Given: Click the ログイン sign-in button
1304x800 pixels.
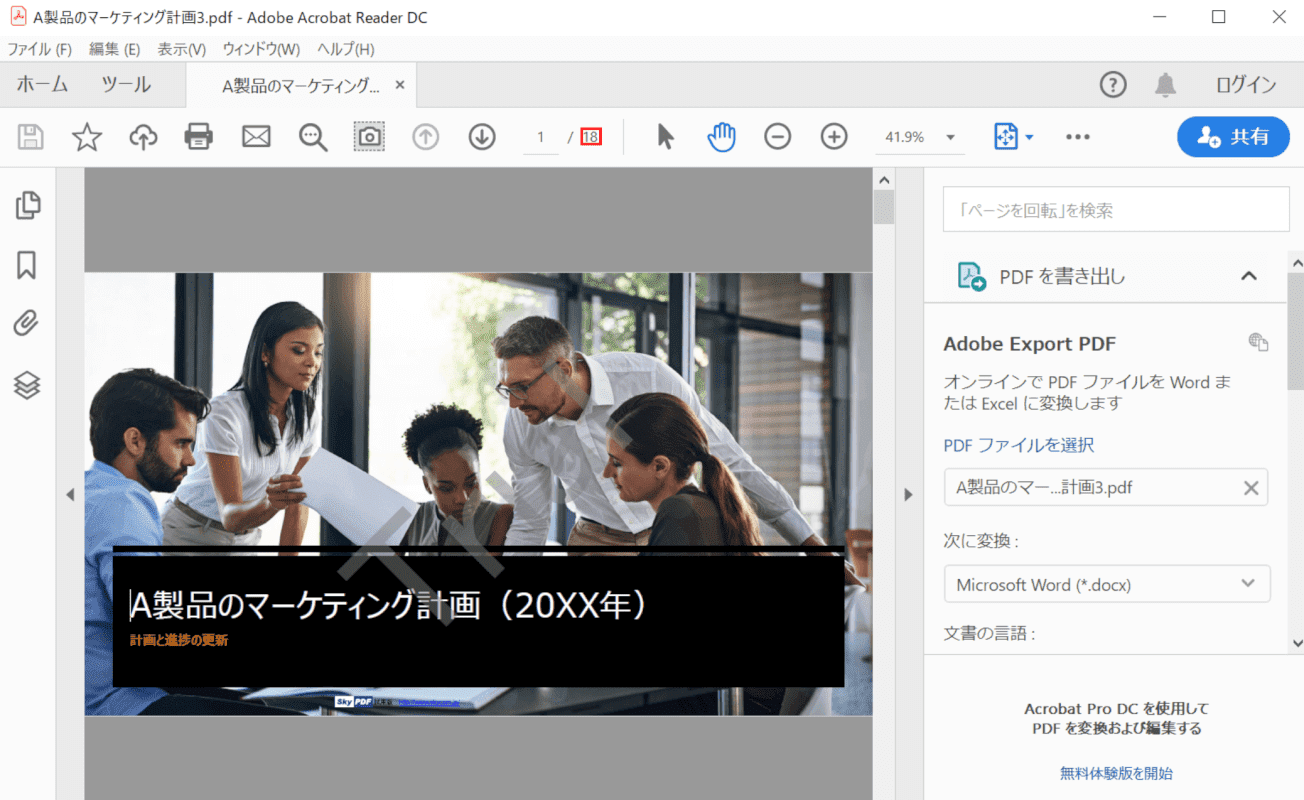Looking at the screenshot, I should coord(1246,85).
